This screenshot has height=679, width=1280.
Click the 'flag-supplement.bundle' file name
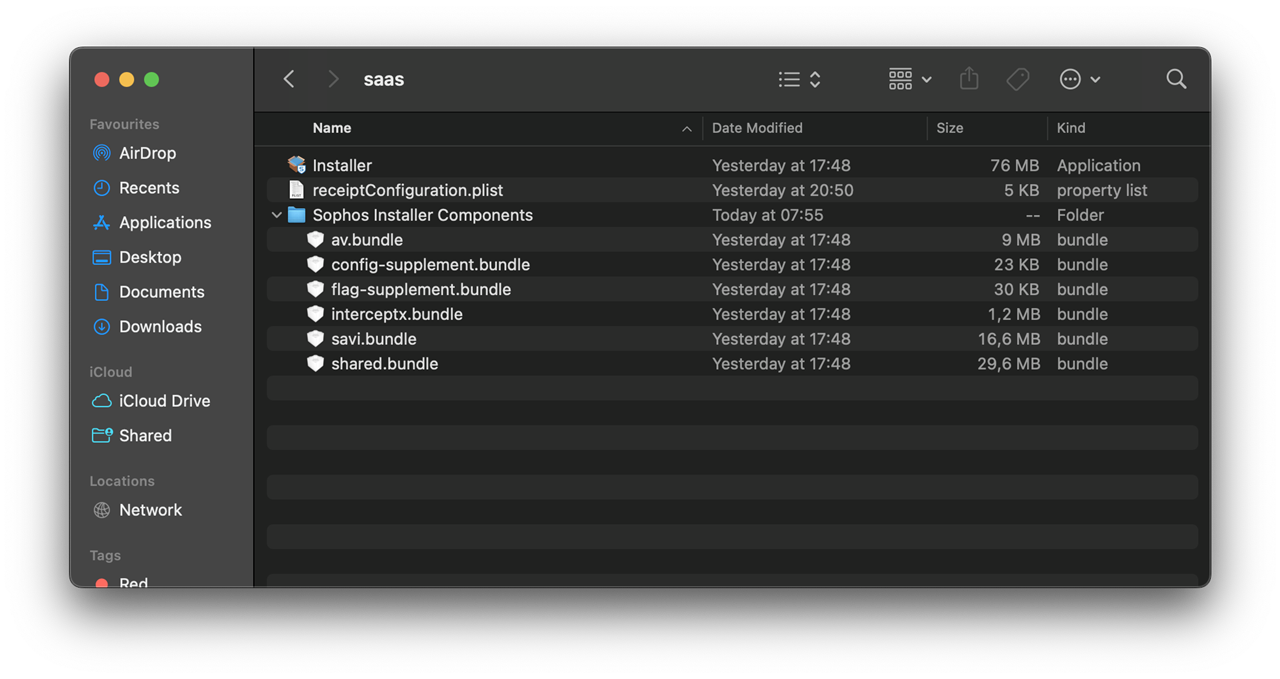[x=421, y=289]
